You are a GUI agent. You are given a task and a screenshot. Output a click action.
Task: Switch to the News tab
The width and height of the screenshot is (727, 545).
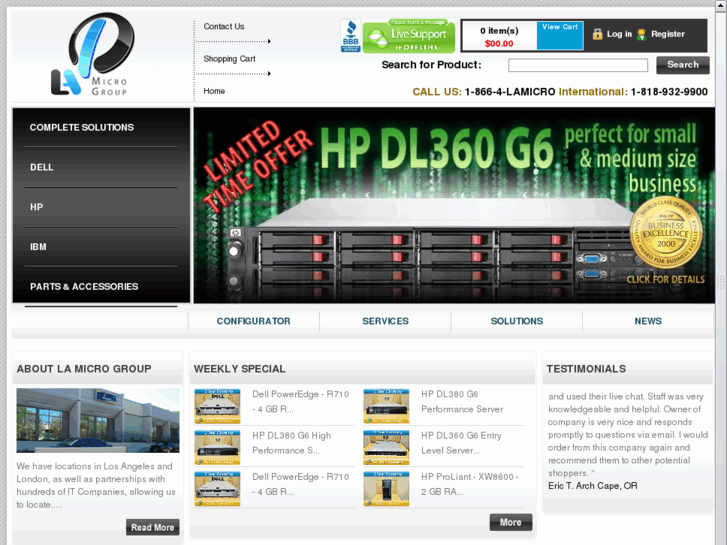tap(648, 321)
